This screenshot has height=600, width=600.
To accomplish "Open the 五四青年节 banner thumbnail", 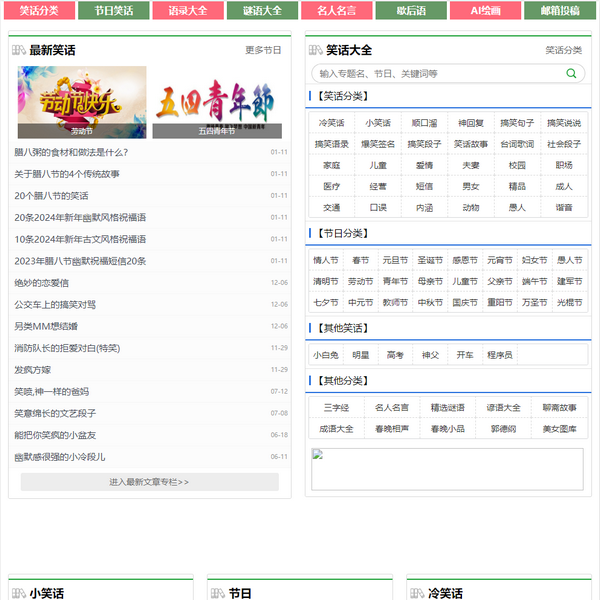I will point(217,102).
